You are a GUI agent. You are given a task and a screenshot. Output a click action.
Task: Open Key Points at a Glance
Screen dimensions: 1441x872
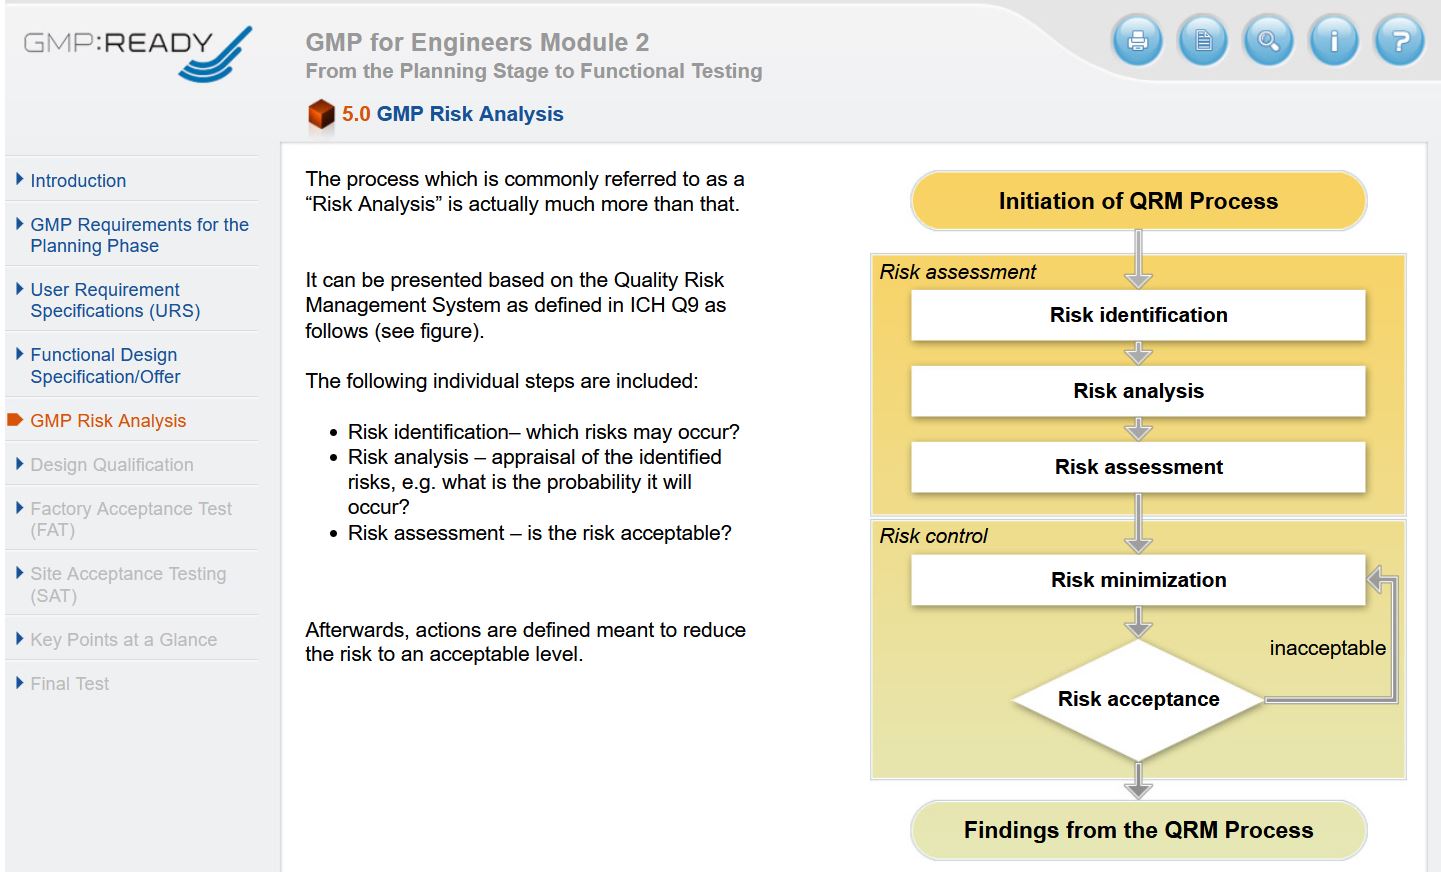point(123,640)
